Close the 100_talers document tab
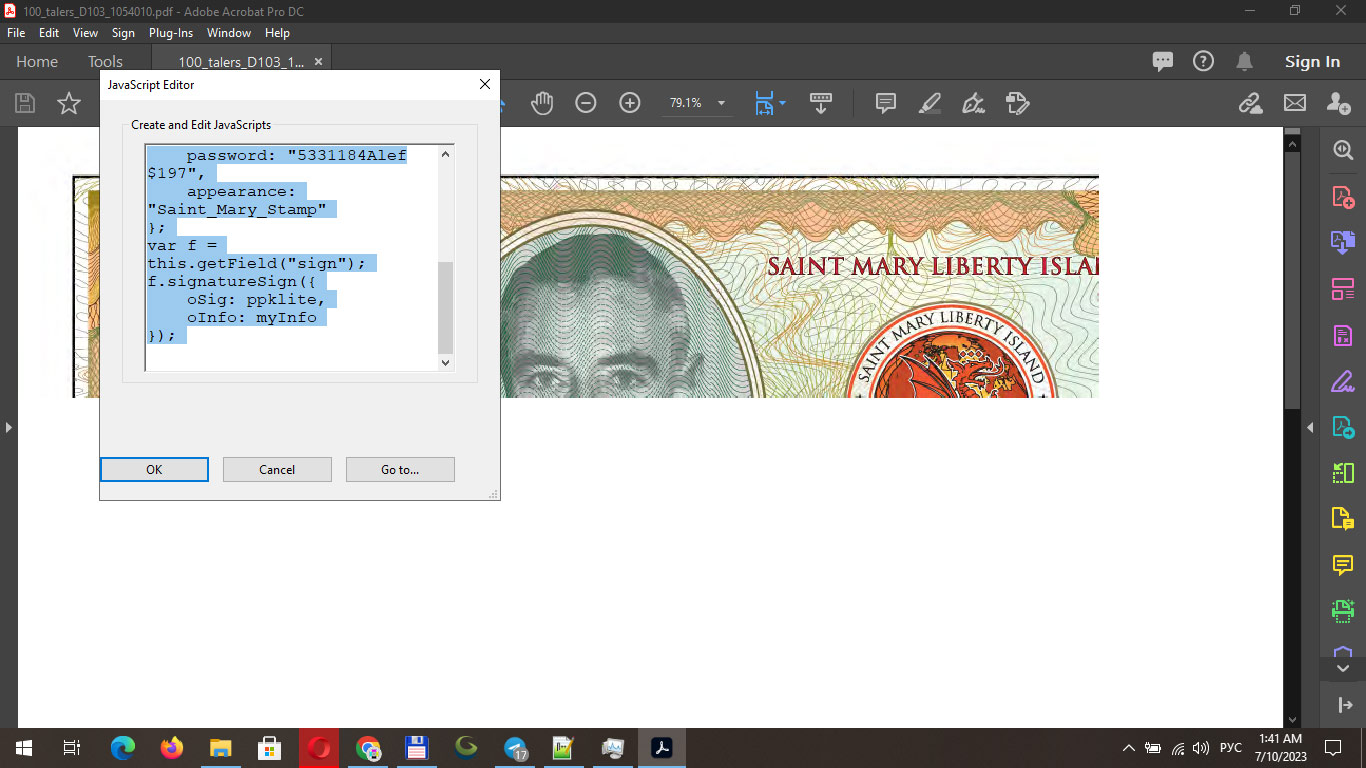 click(x=319, y=62)
